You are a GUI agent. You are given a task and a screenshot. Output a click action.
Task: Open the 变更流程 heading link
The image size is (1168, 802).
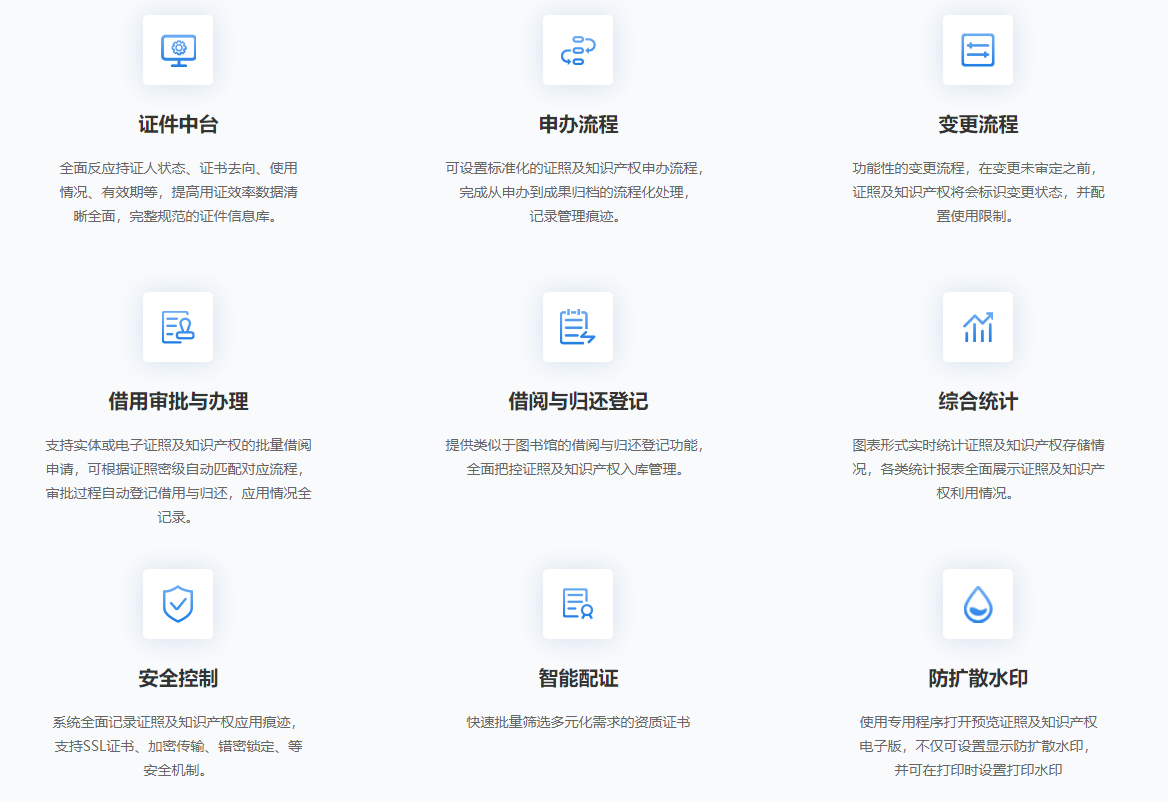click(x=978, y=125)
